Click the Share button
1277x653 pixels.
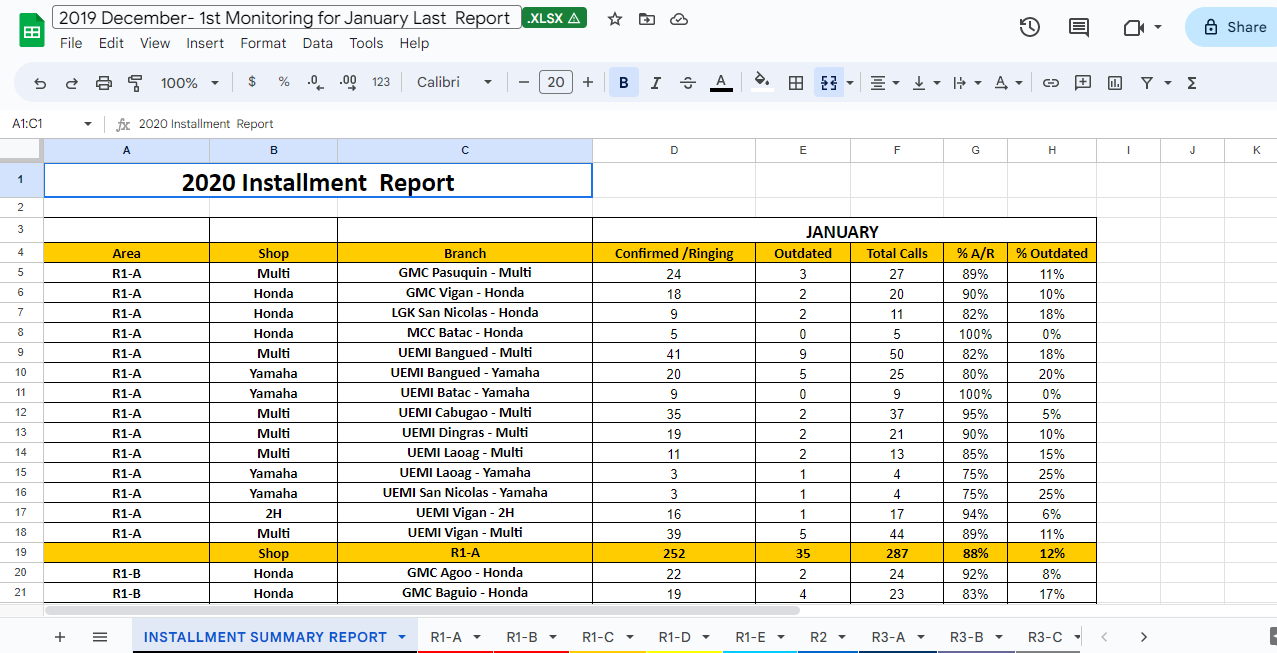pyautogui.click(x=1235, y=27)
